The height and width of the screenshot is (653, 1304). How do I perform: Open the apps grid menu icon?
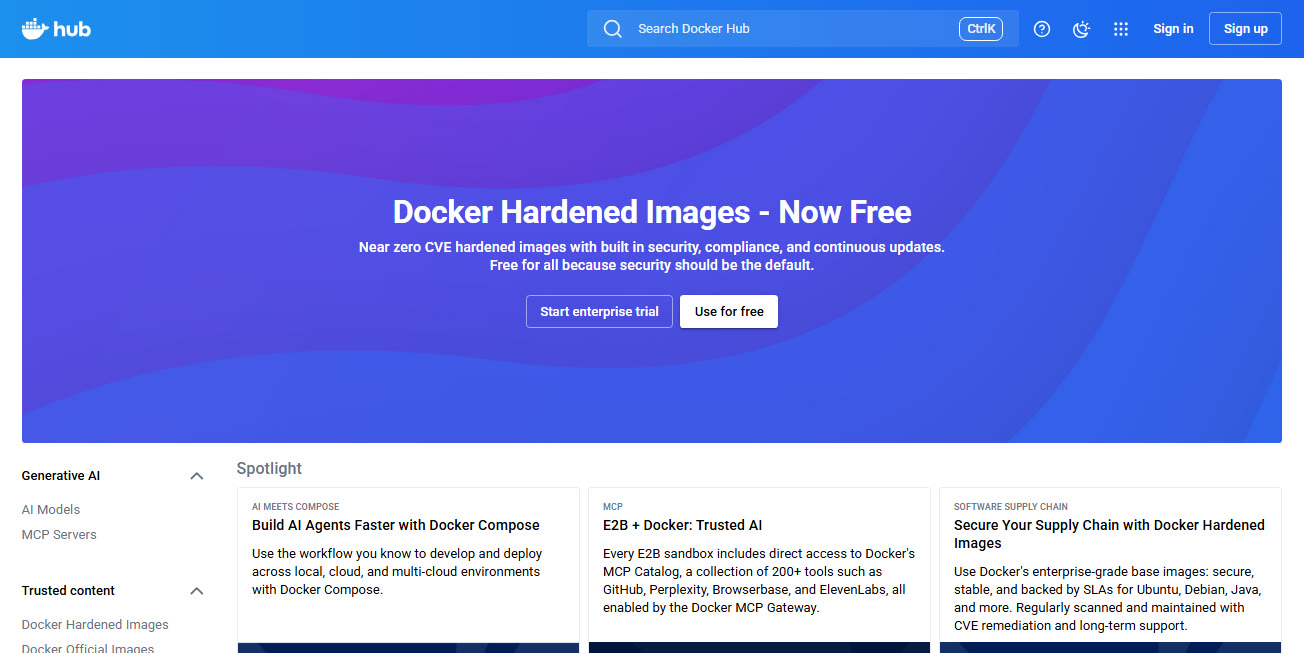click(x=1121, y=29)
